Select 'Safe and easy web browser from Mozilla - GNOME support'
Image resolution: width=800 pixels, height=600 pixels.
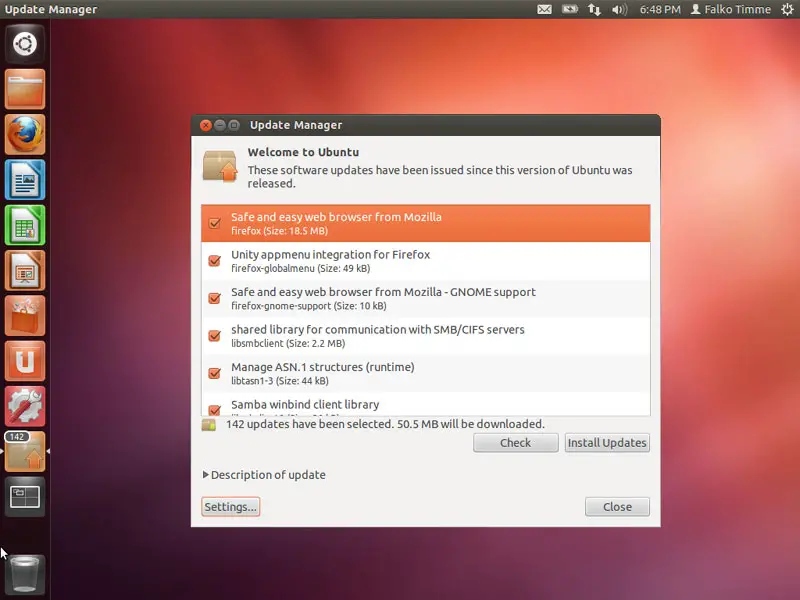(426, 298)
